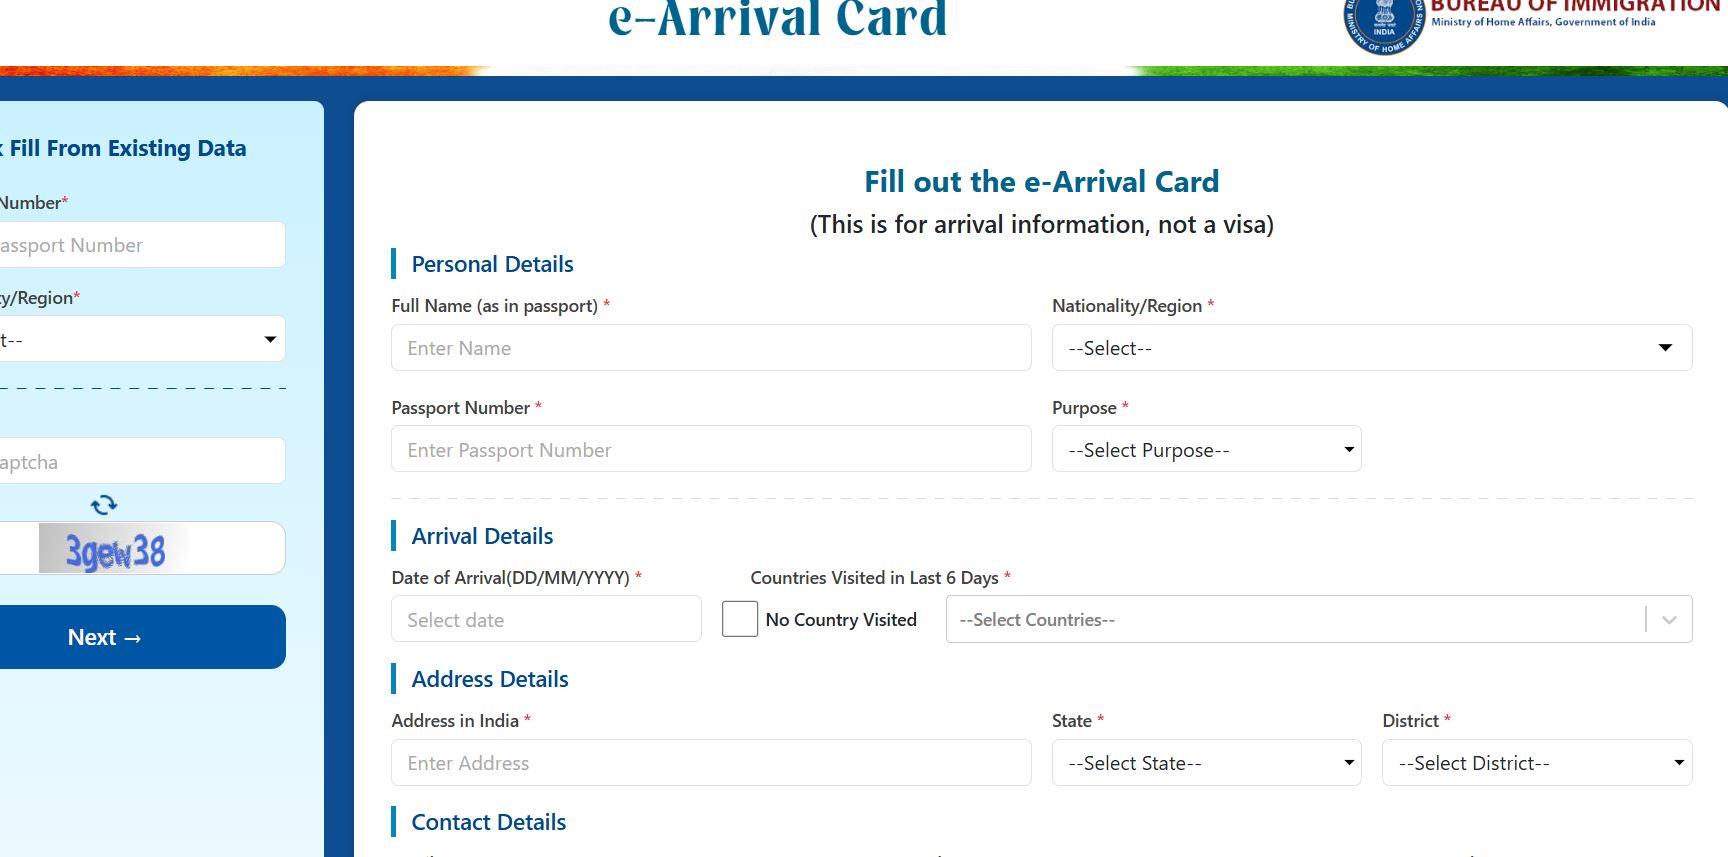This screenshot has height=857, width=1728.
Task: Open the sidebar Country/Region dropdown
Action: pyautogui.click(x=140, y=340)
